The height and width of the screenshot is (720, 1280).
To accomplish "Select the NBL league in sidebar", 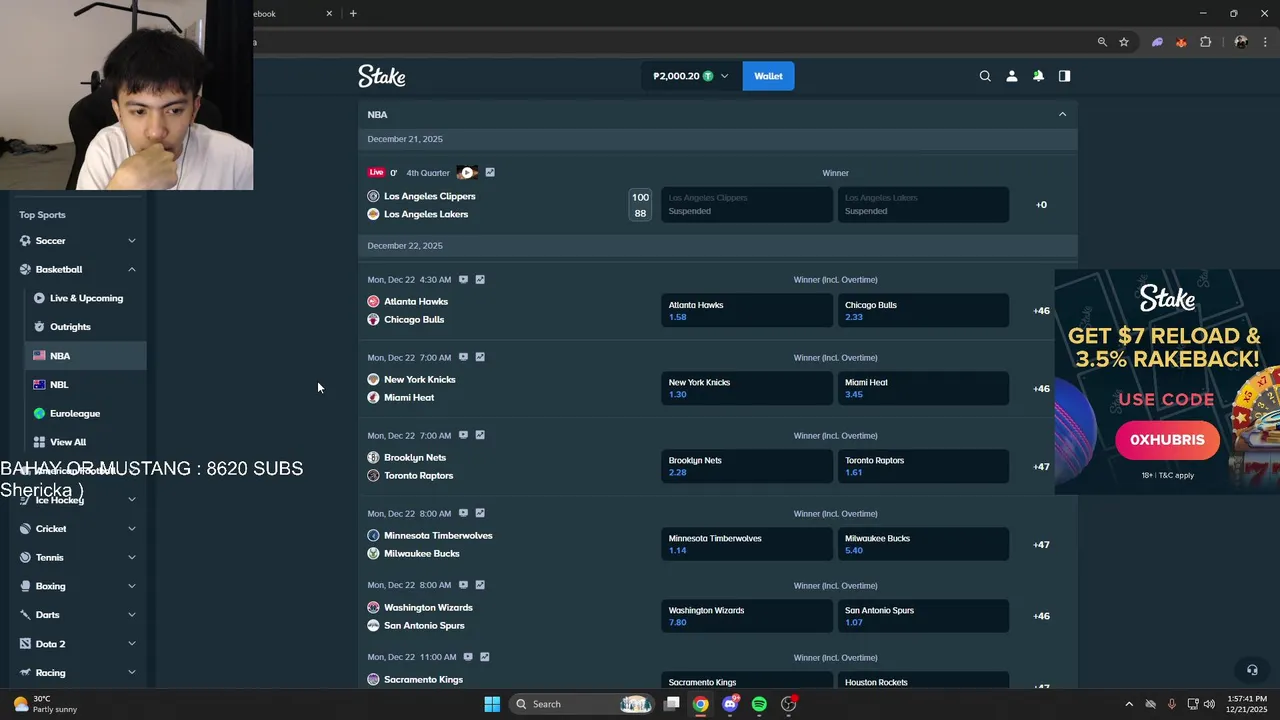I will coord(85,385).
